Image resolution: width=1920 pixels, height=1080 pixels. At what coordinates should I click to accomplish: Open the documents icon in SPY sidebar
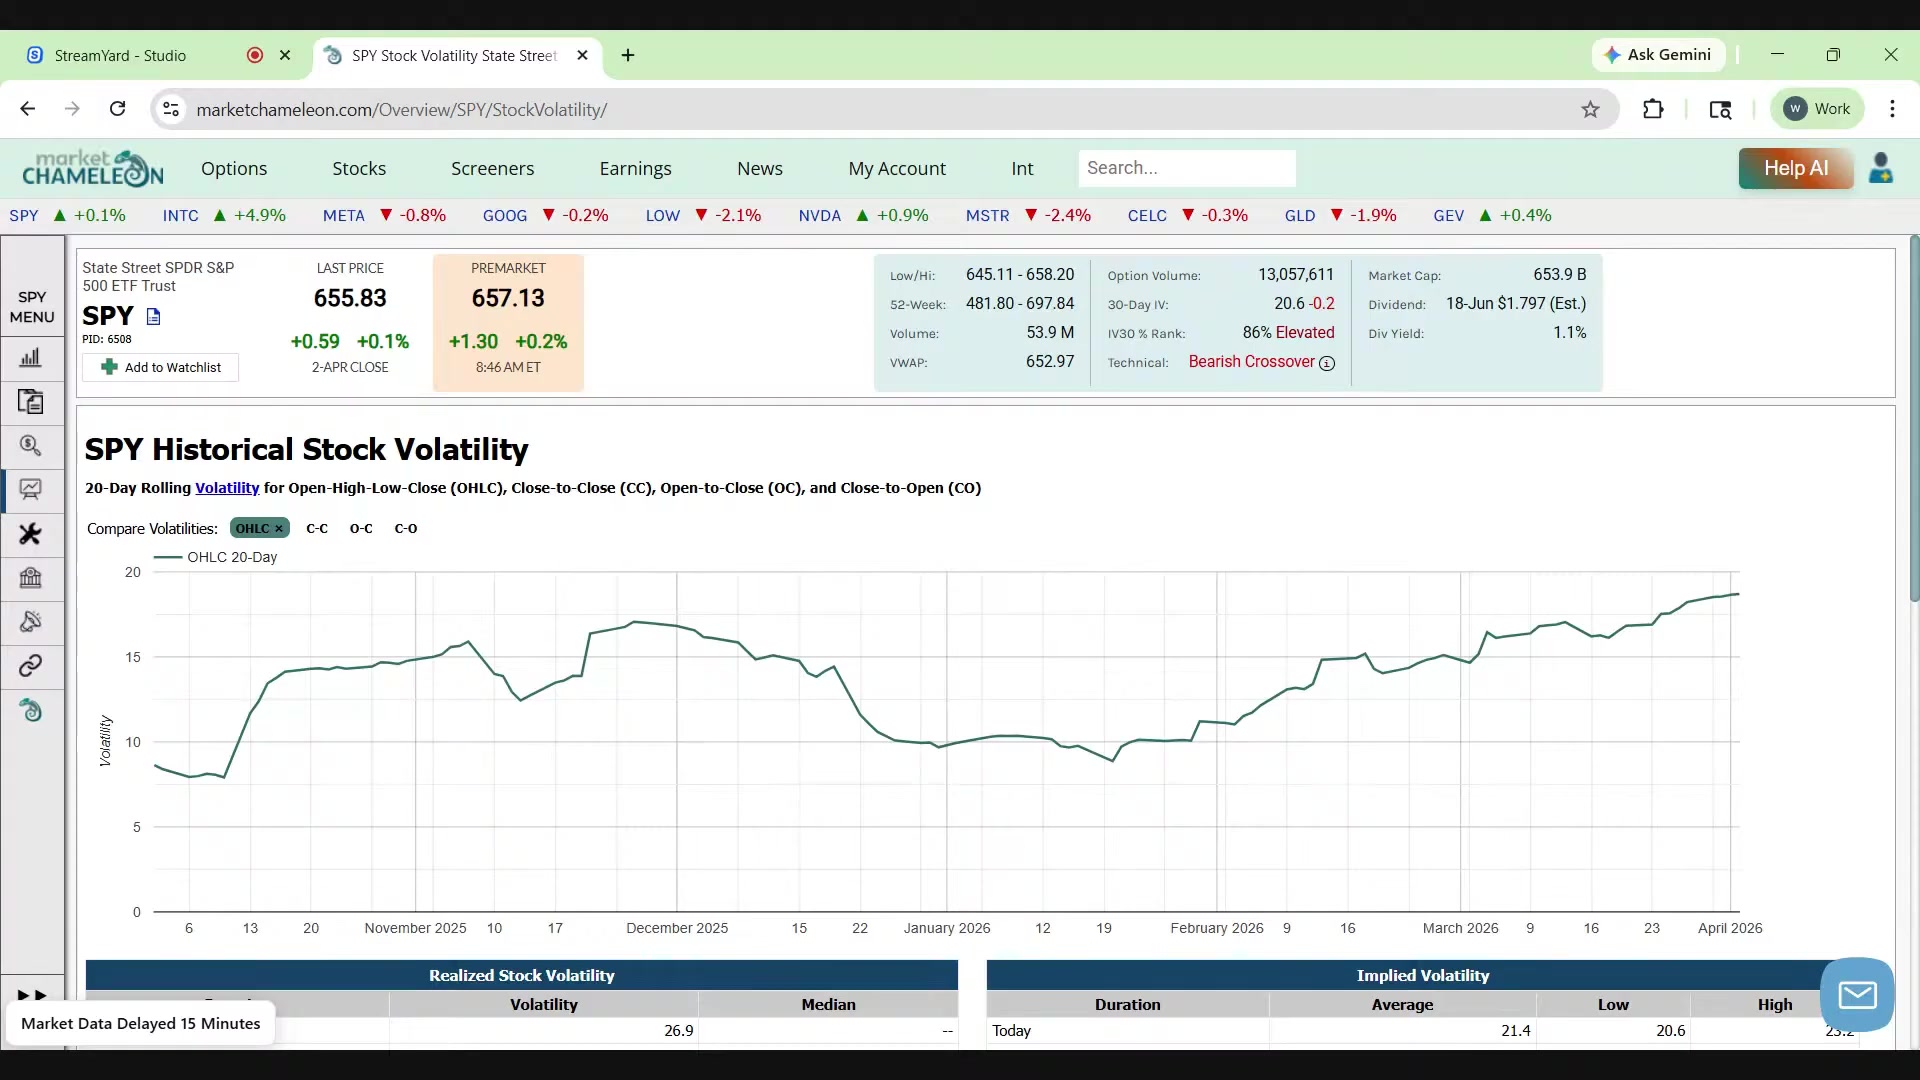coord(31,402)
